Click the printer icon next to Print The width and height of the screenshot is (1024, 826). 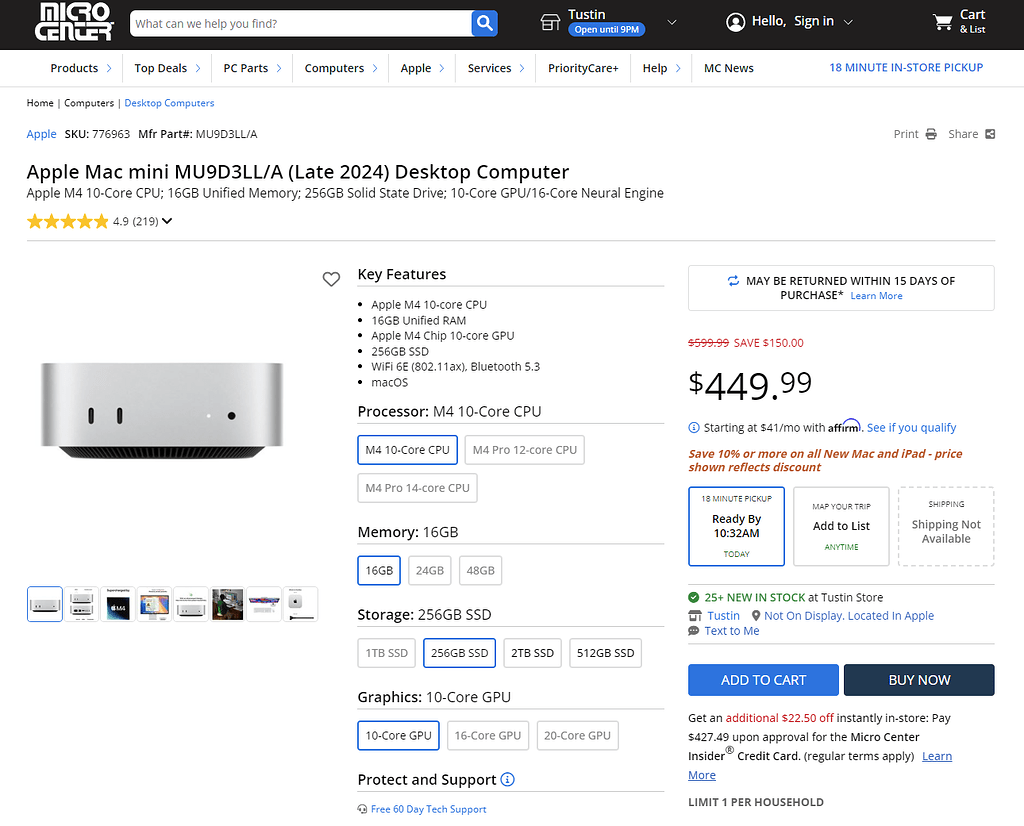(931, 134)
